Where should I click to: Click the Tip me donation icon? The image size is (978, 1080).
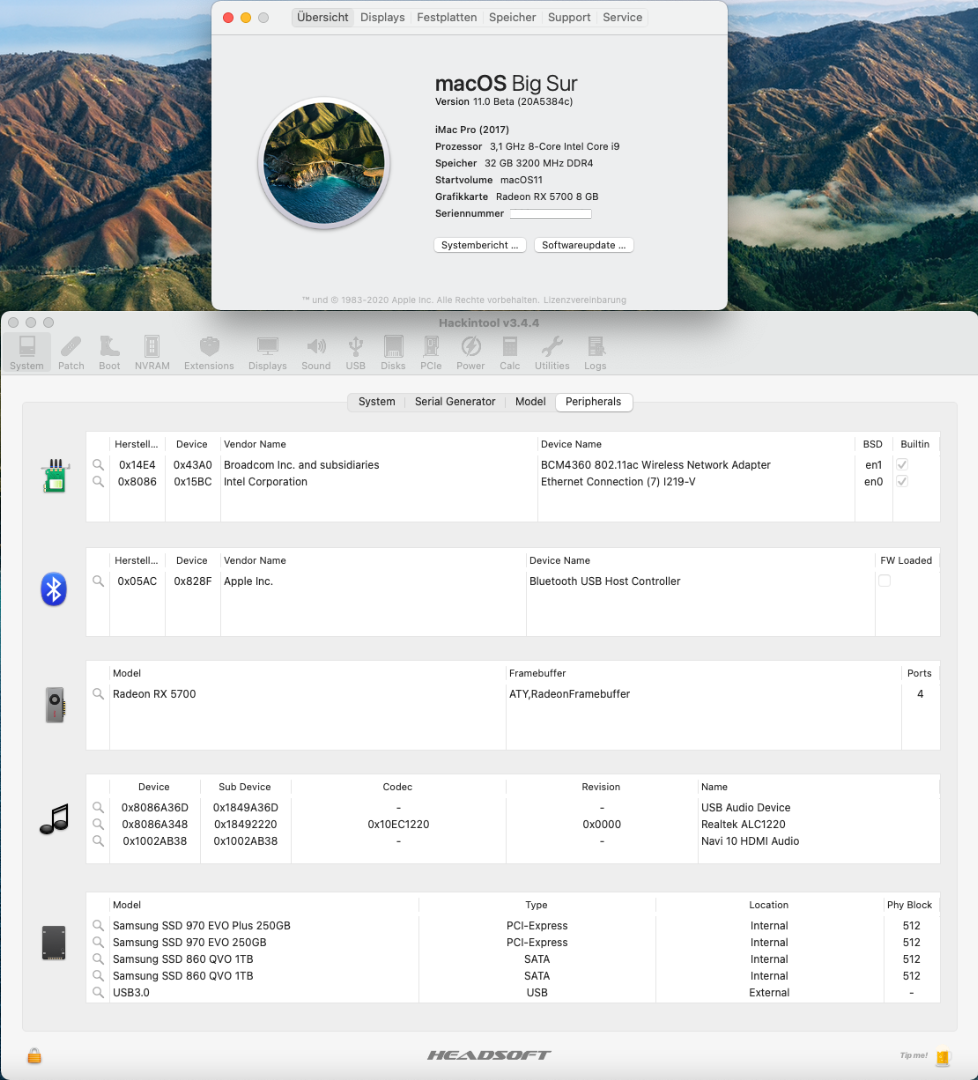[941, 1056]
